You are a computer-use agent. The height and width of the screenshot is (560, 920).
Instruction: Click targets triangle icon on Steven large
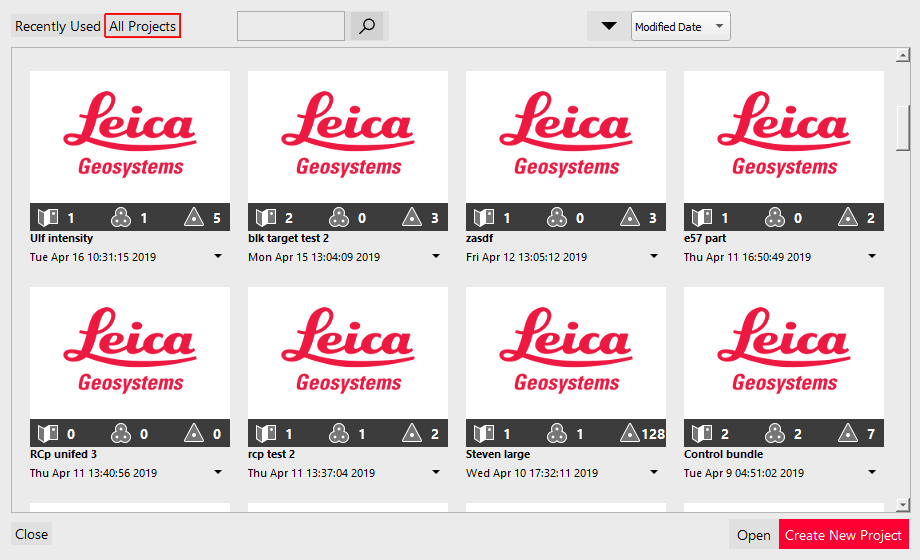point(630,434)
